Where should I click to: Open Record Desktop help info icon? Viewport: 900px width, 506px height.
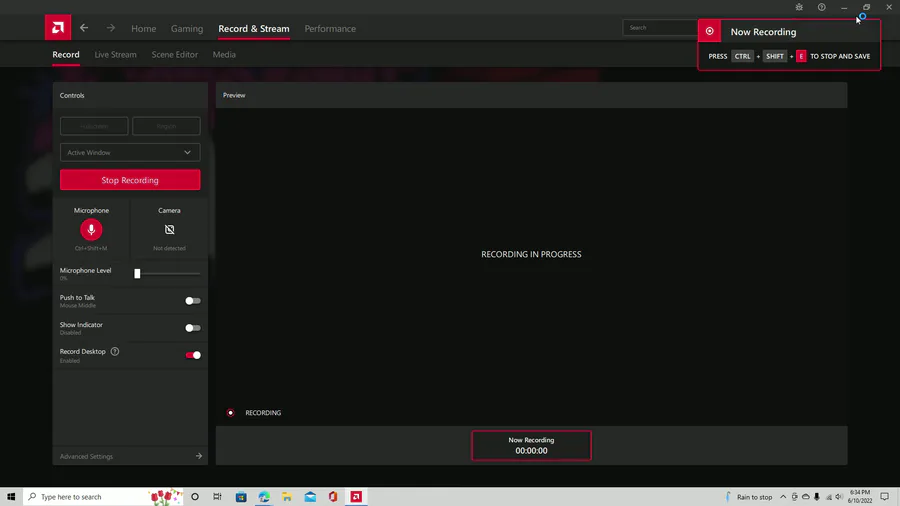pyautogui.click(x=115, y=351)
